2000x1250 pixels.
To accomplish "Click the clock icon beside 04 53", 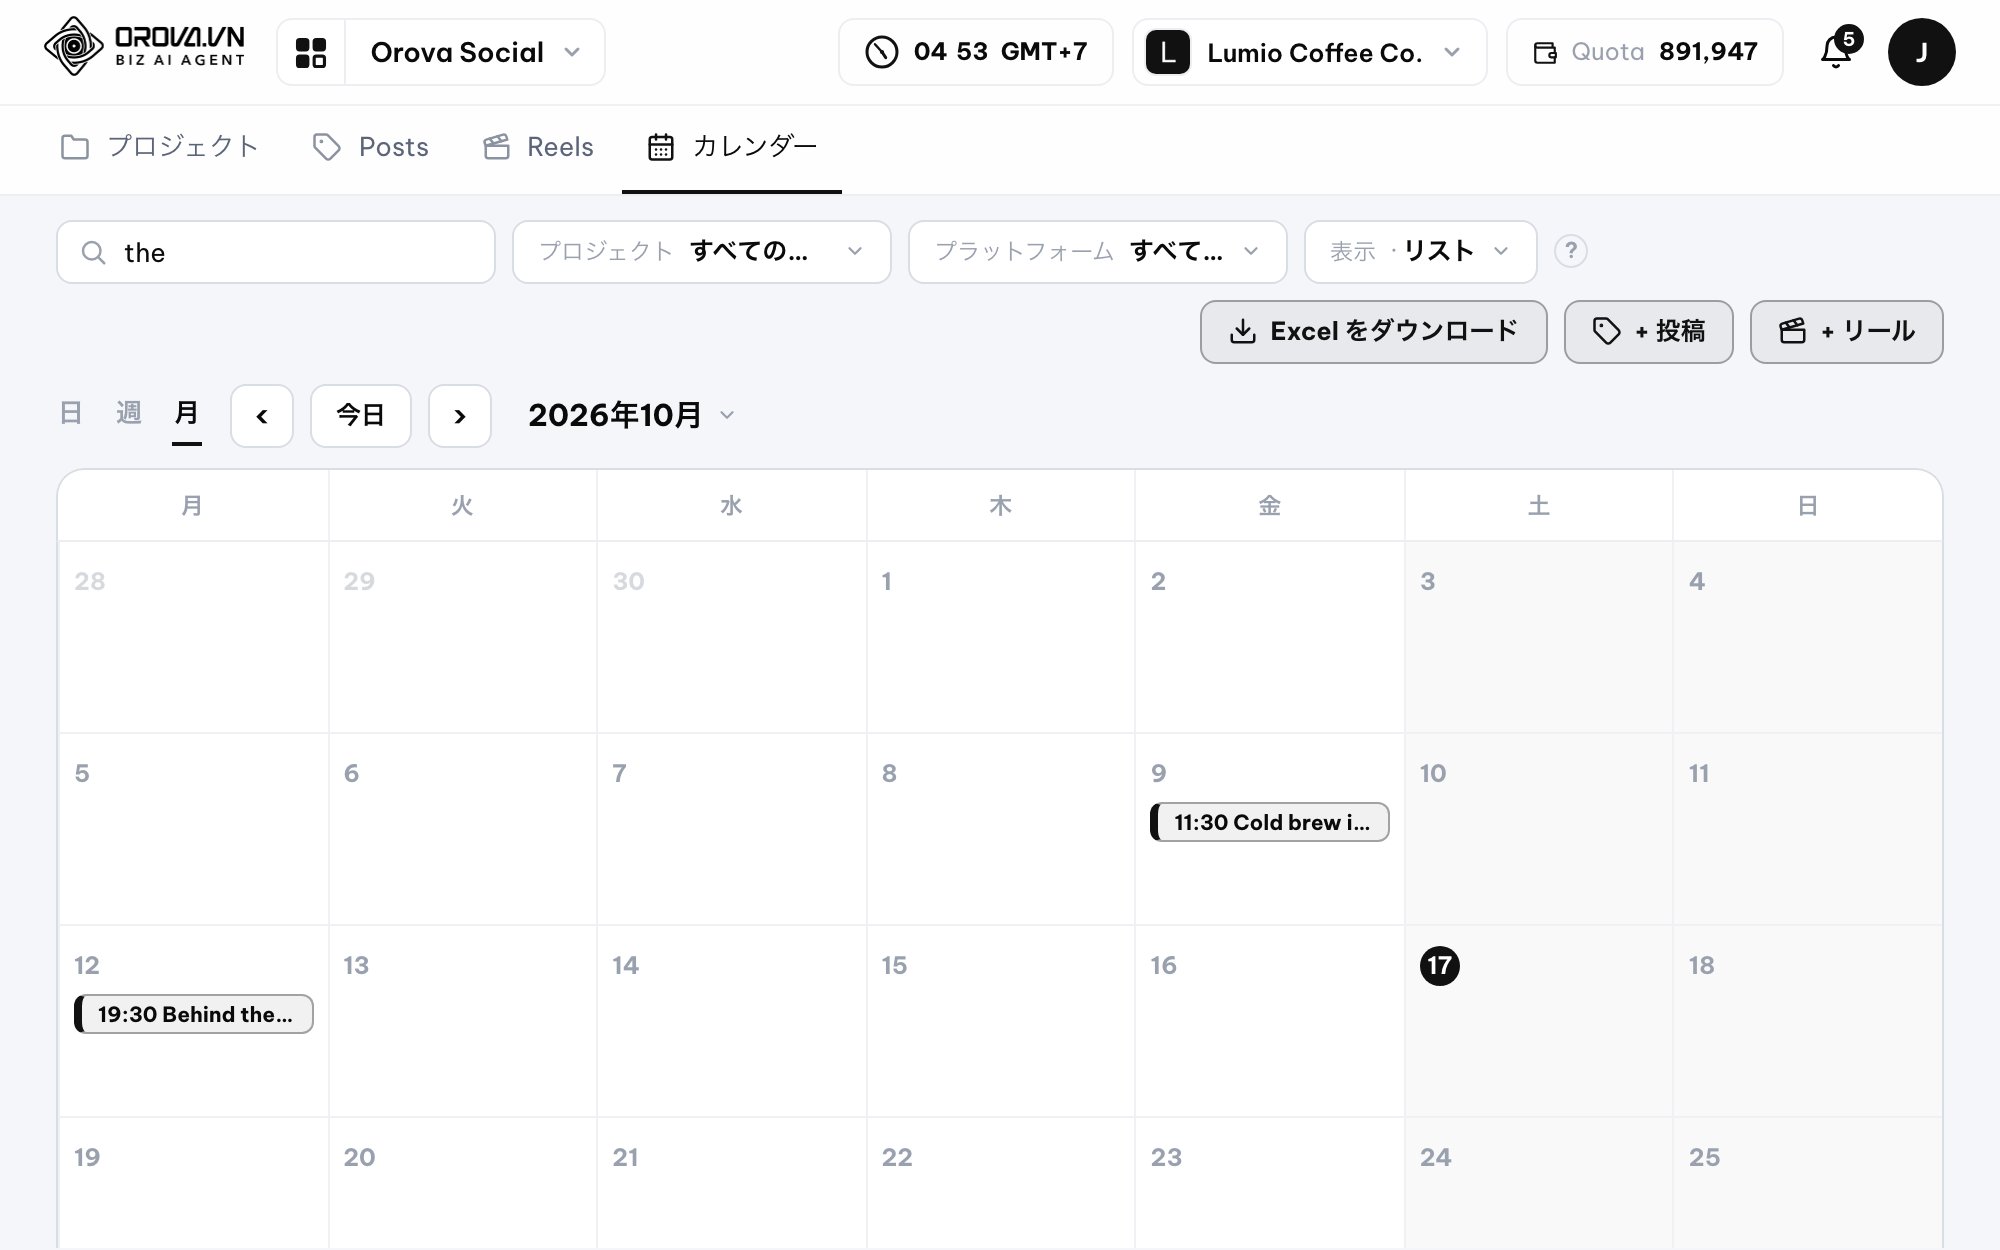I will pos(881,52).
